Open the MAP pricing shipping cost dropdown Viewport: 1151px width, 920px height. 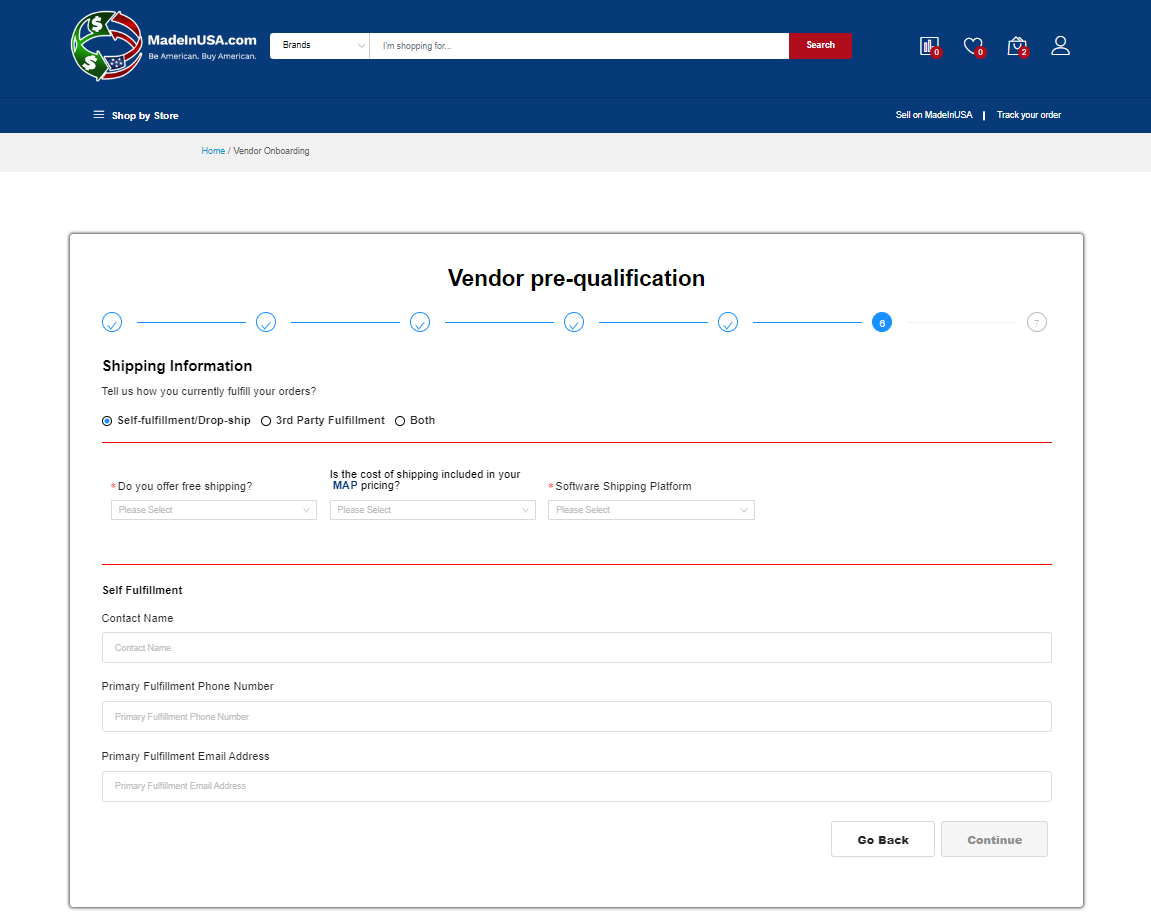(432, 510)
